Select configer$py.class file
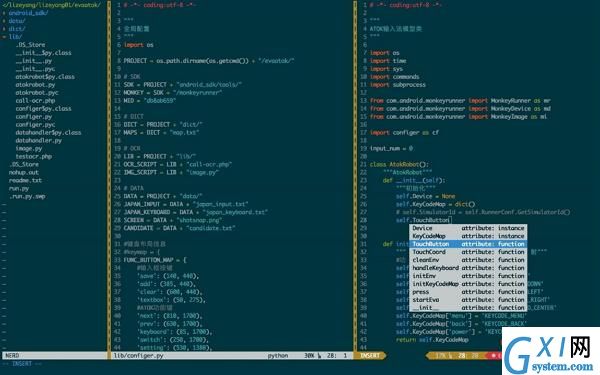This screenshot has height=375, width=600. pos(43,109)
